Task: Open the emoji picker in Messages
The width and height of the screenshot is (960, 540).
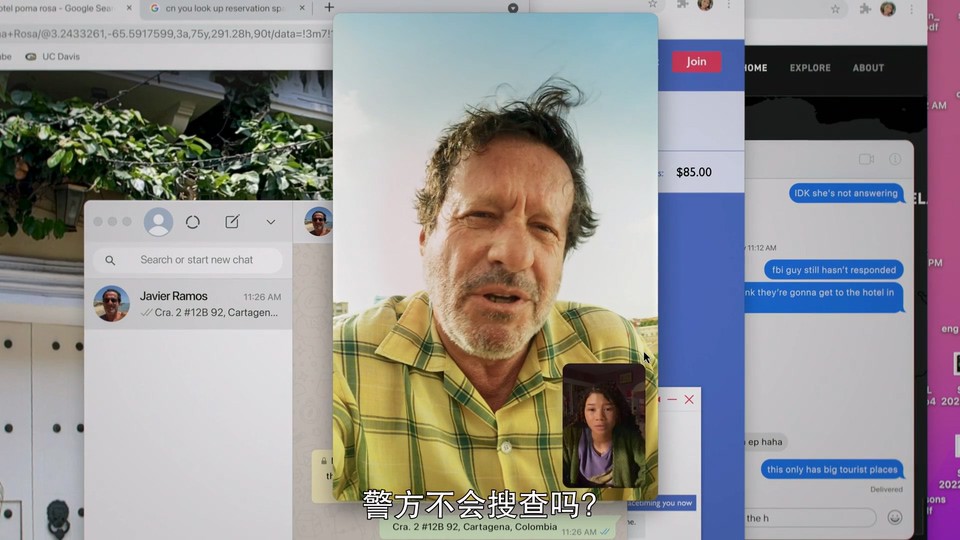Action: tap(894, 517)
